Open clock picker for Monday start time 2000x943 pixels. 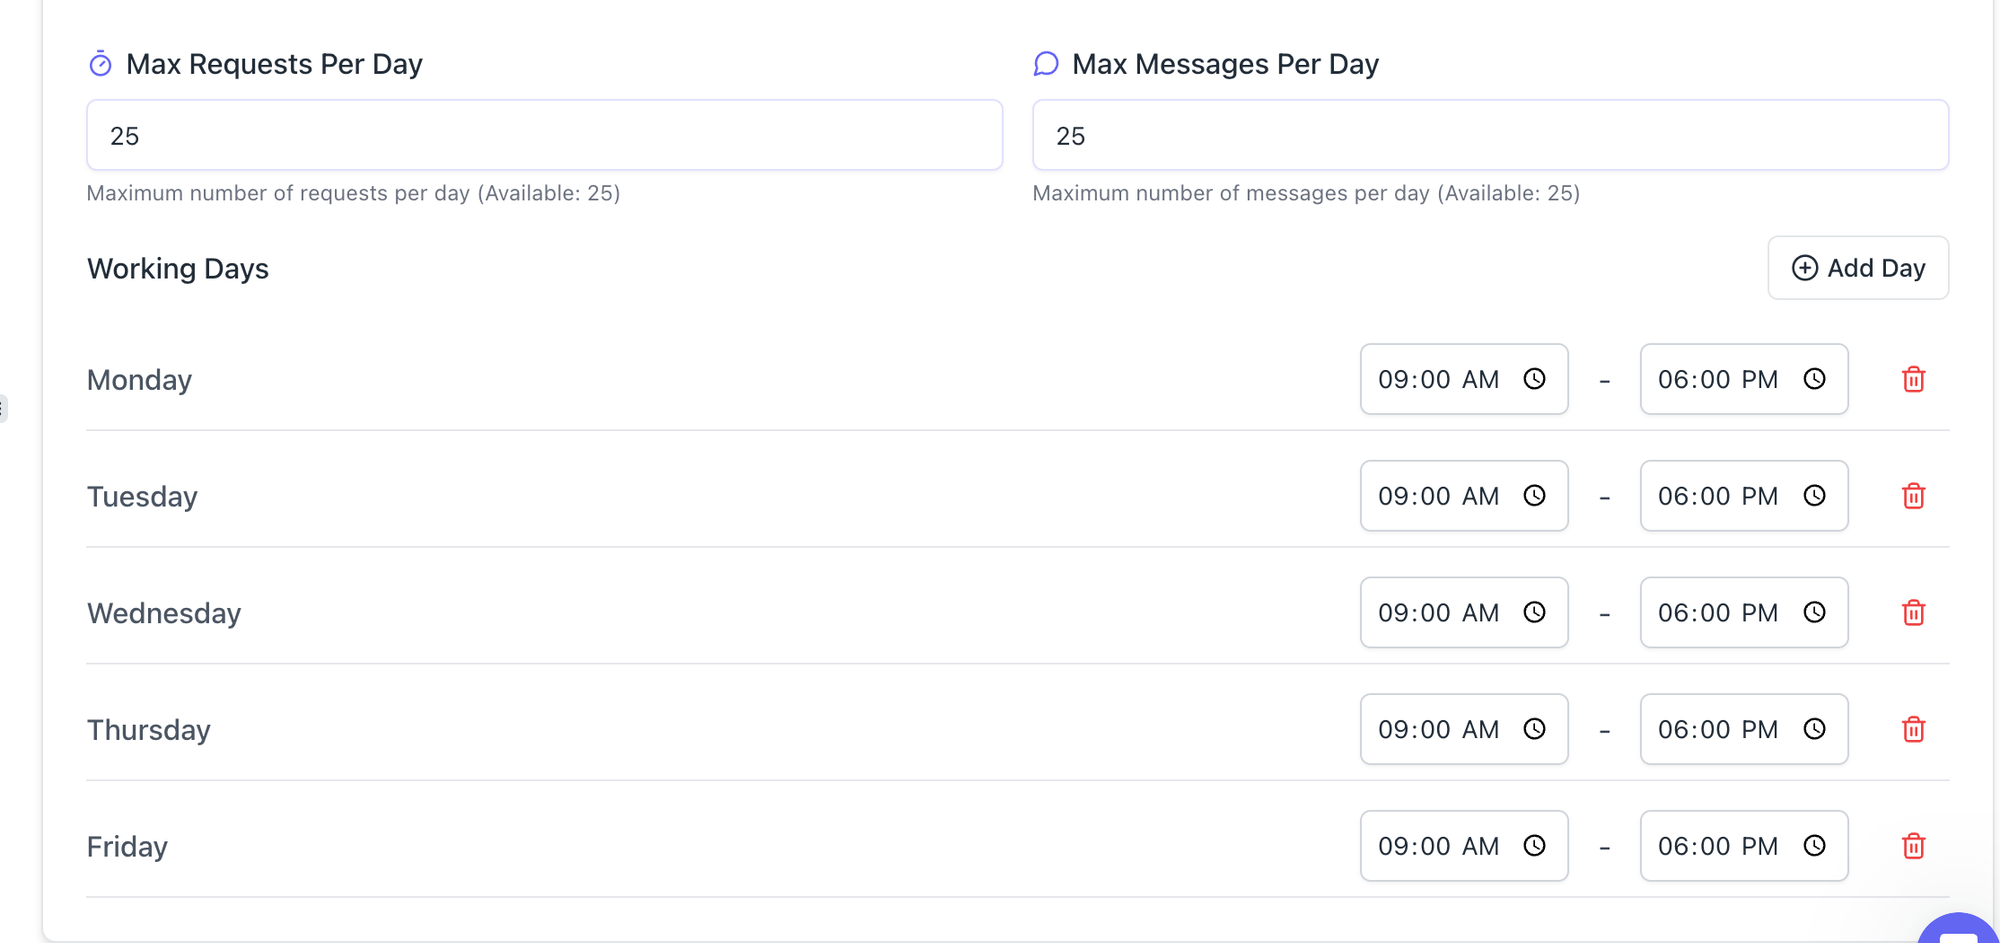pos(1534,379)
